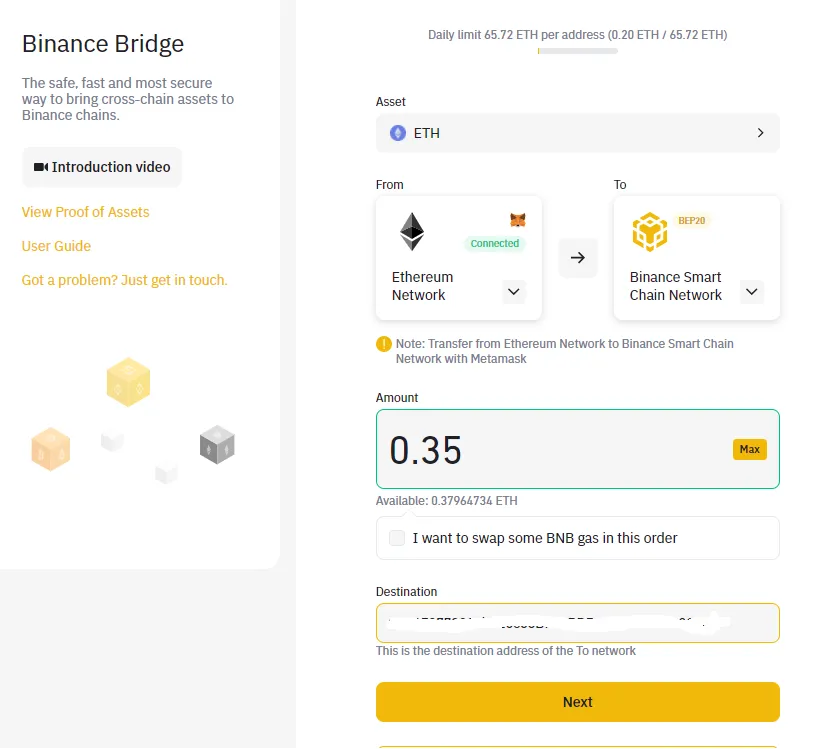Viewport: 837px width, 749px height.
Task: Enable swapping some BNB gas checkbox
Action: click(x=397, y=538)
